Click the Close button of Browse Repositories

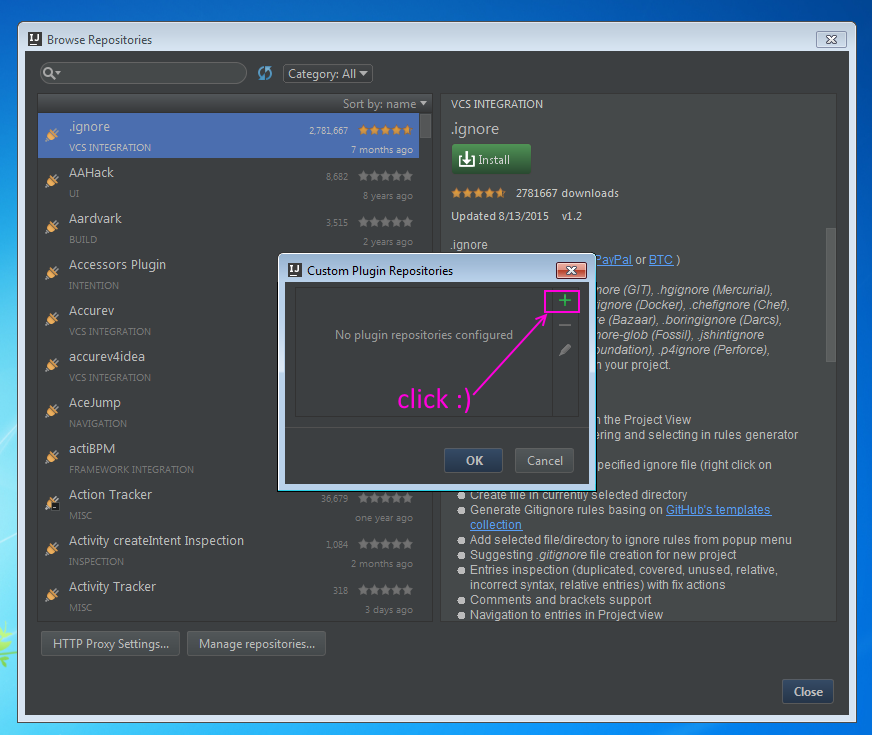[807, 691]
